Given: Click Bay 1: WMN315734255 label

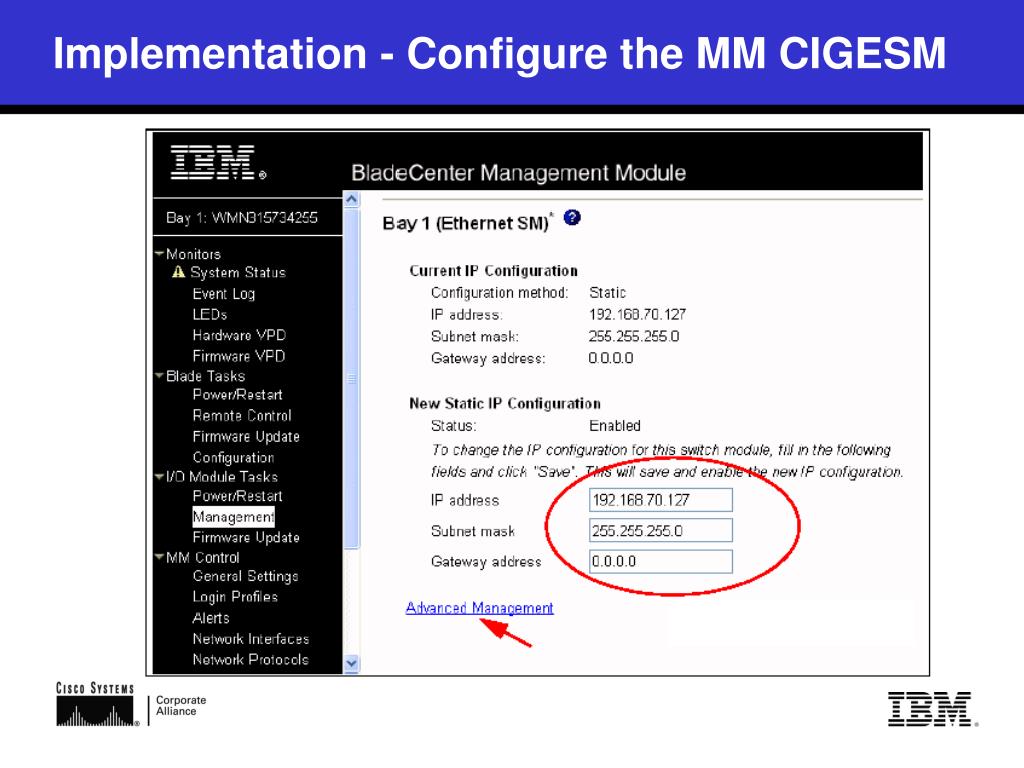Looking at the screenshot, I should point(242,217).
